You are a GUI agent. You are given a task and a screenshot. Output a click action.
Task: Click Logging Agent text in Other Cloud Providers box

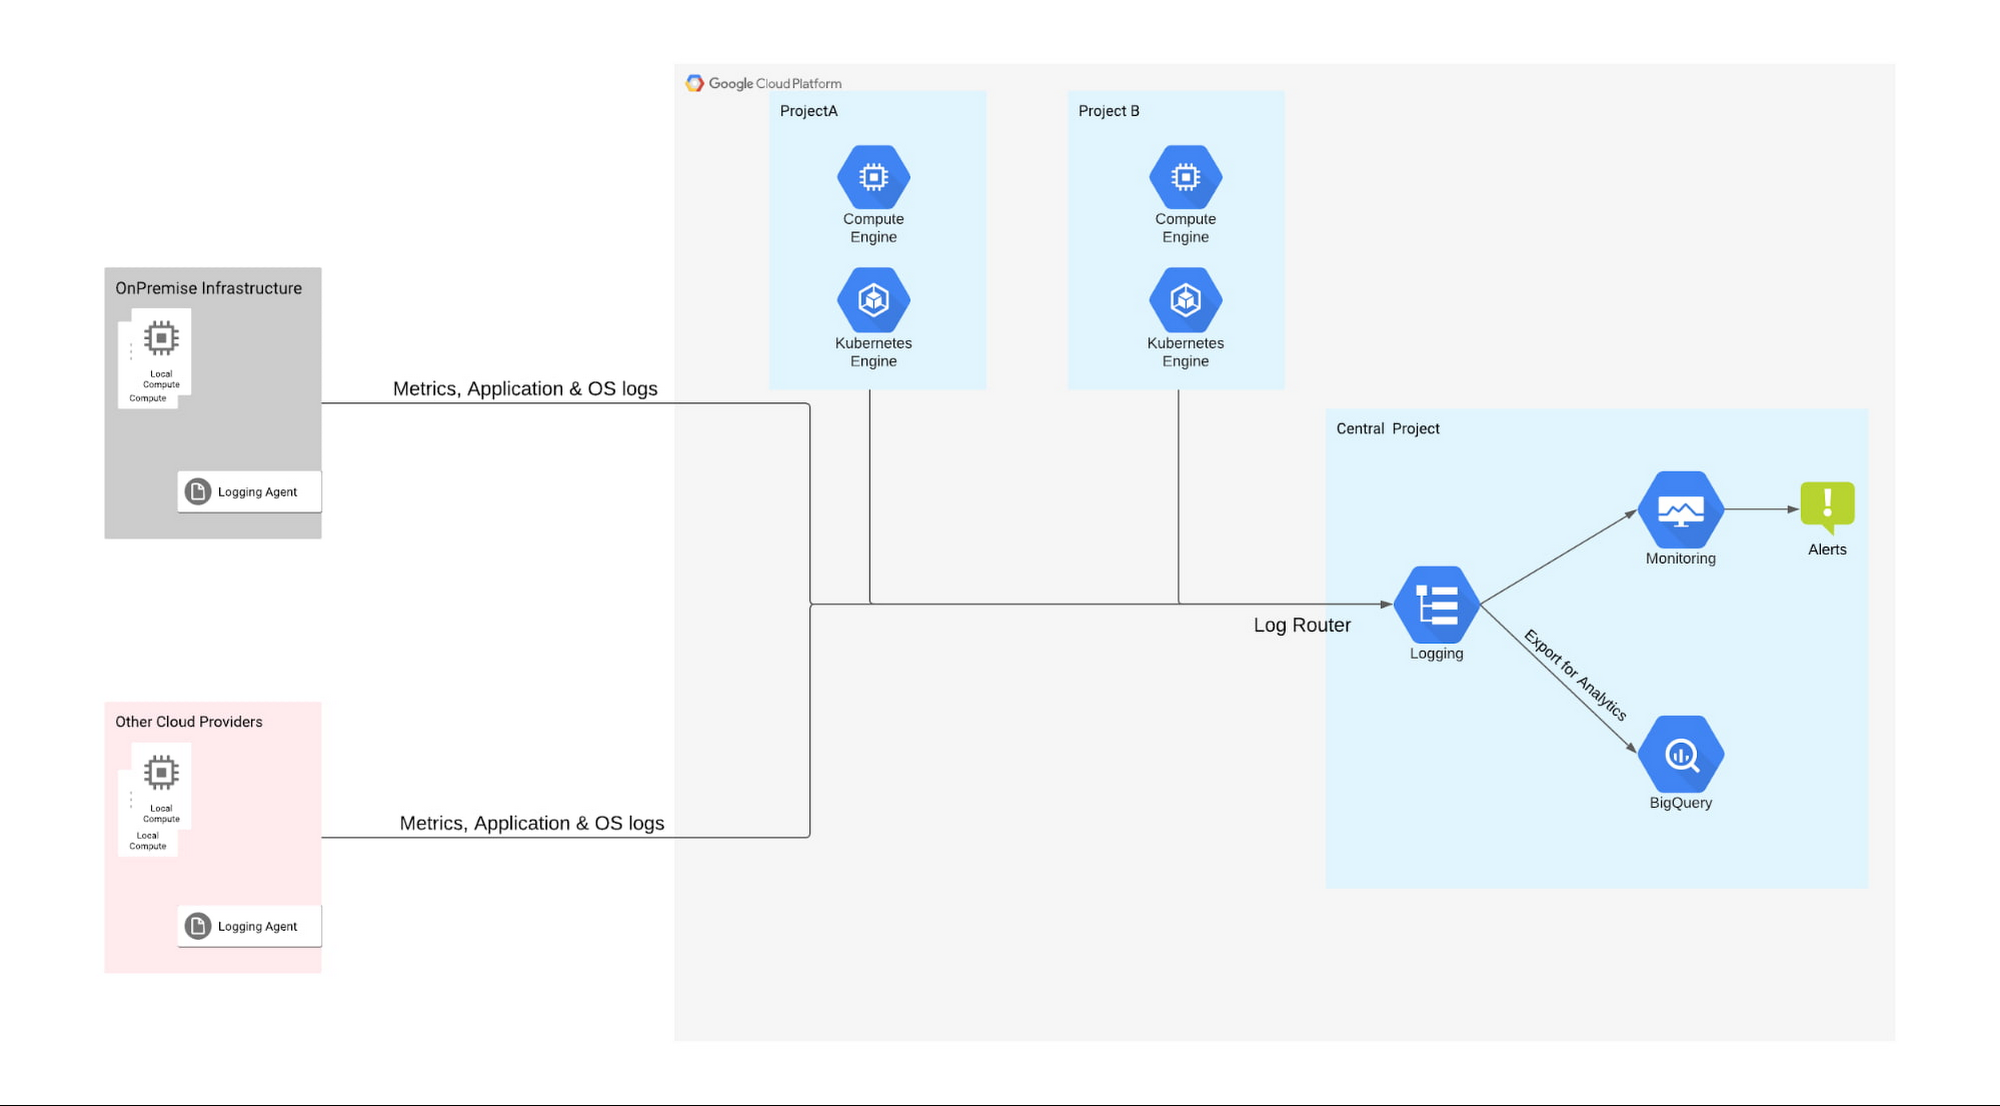point(257,926)
